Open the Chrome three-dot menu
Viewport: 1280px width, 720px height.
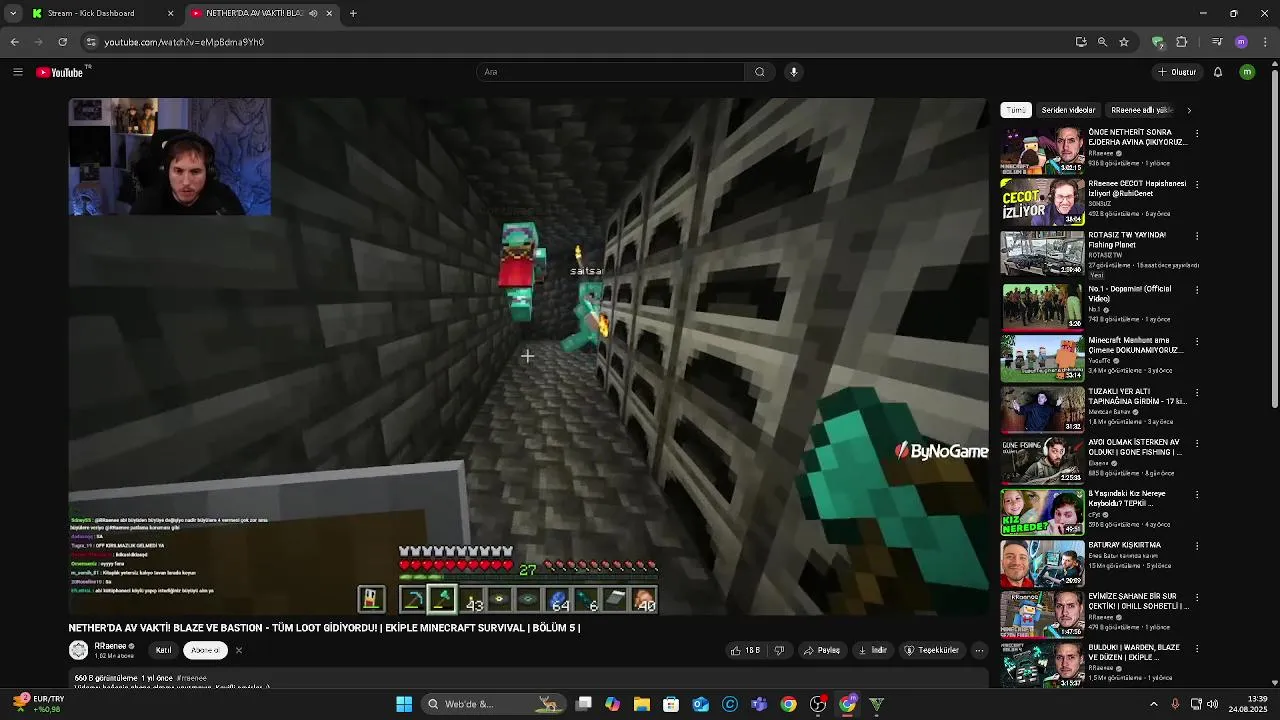1265,42
